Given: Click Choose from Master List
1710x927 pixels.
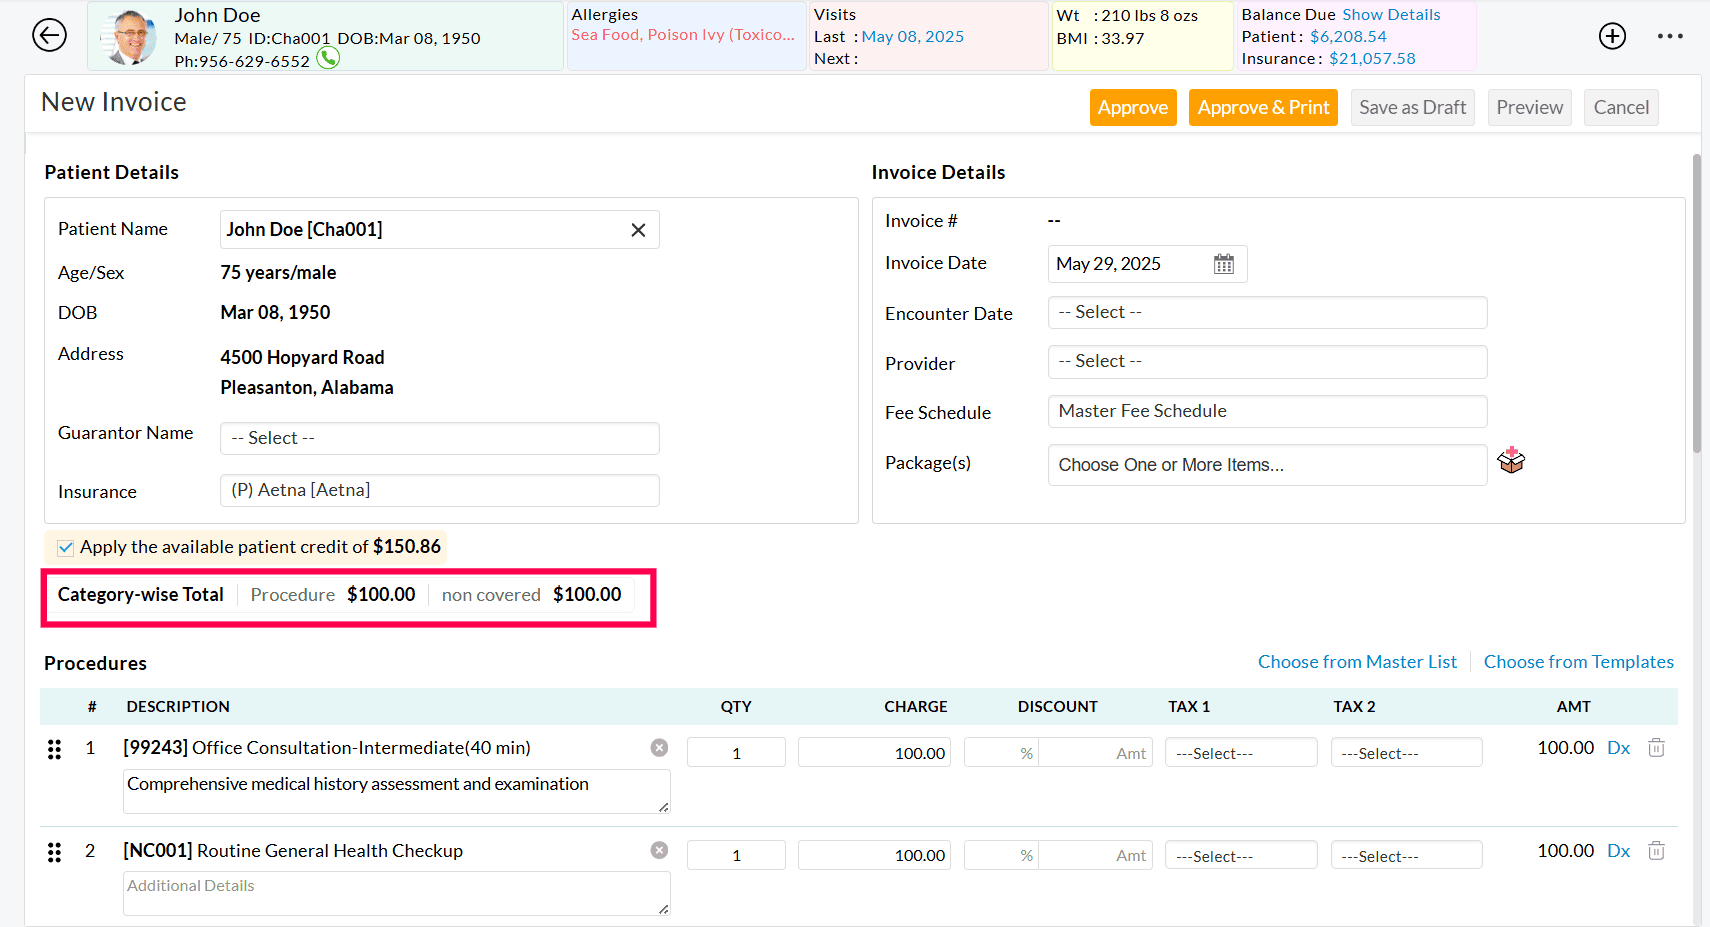Looking at the screenshot, I should click(1357, 661).
